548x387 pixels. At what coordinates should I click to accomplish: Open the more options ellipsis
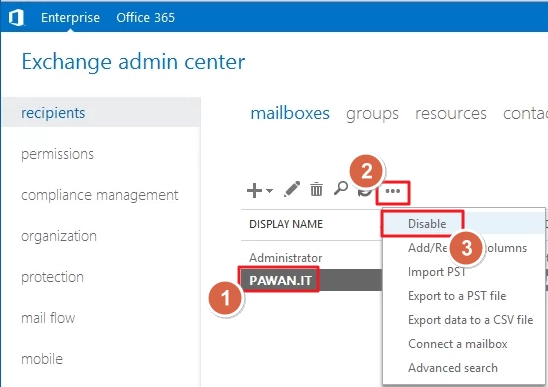393,191
